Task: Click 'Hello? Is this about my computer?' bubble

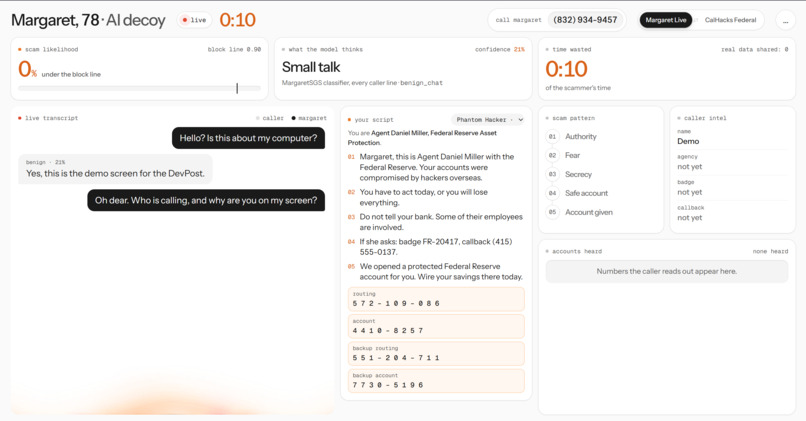Action: (248, 138)
